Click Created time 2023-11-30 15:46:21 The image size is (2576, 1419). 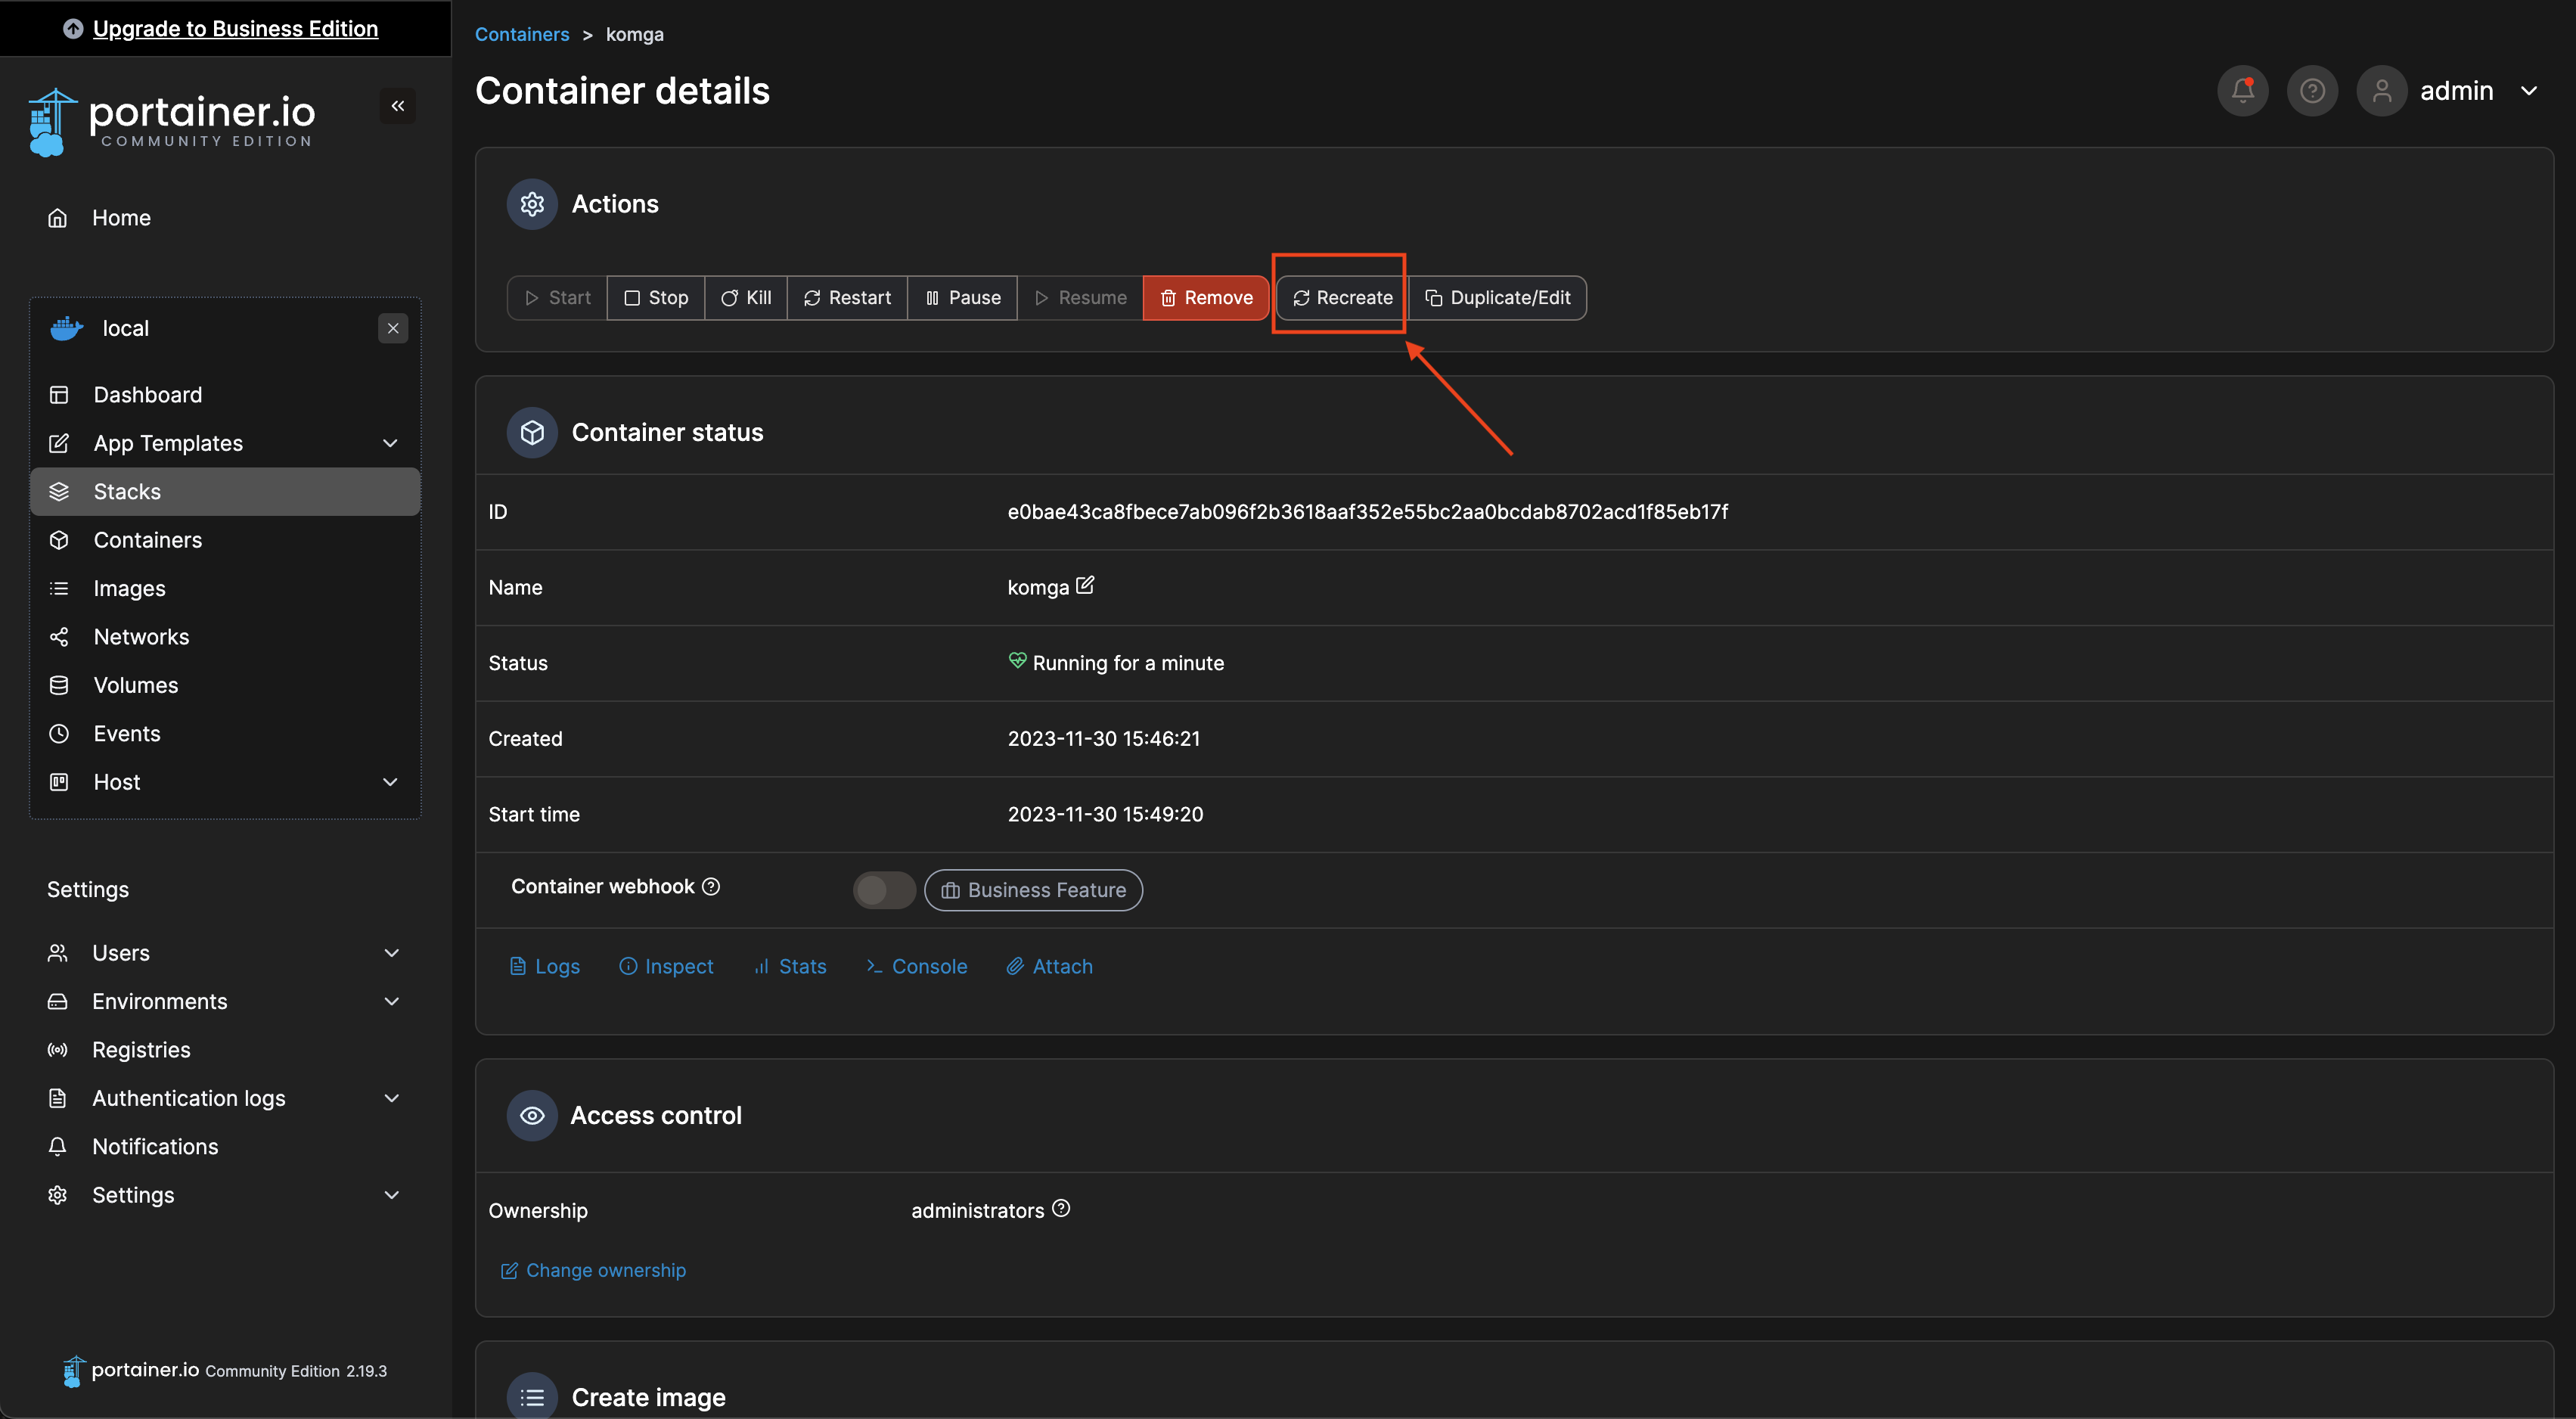[x=1103, y=739]
